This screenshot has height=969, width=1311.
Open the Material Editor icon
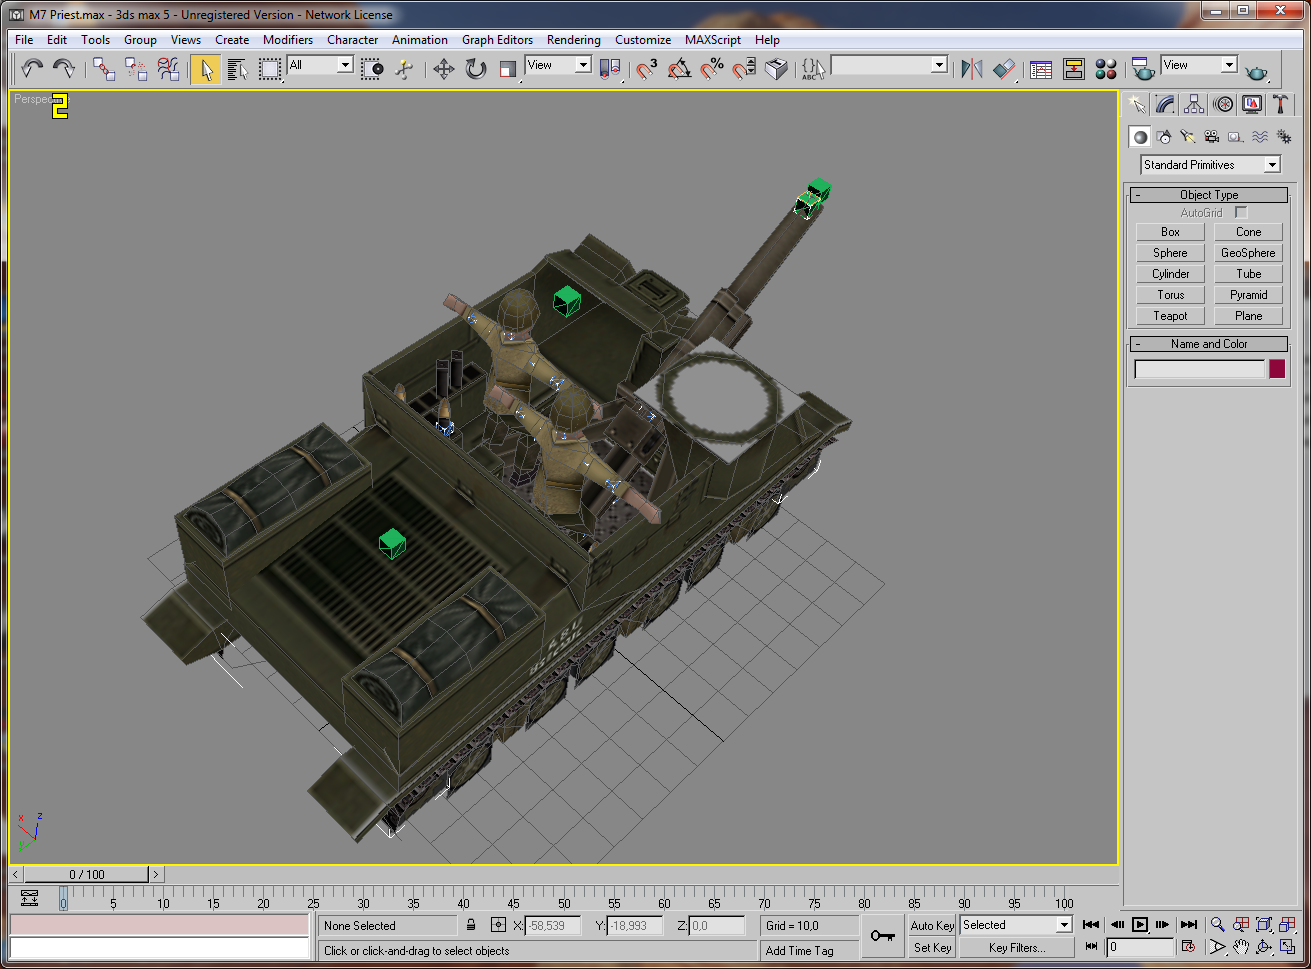point(1105,68)
